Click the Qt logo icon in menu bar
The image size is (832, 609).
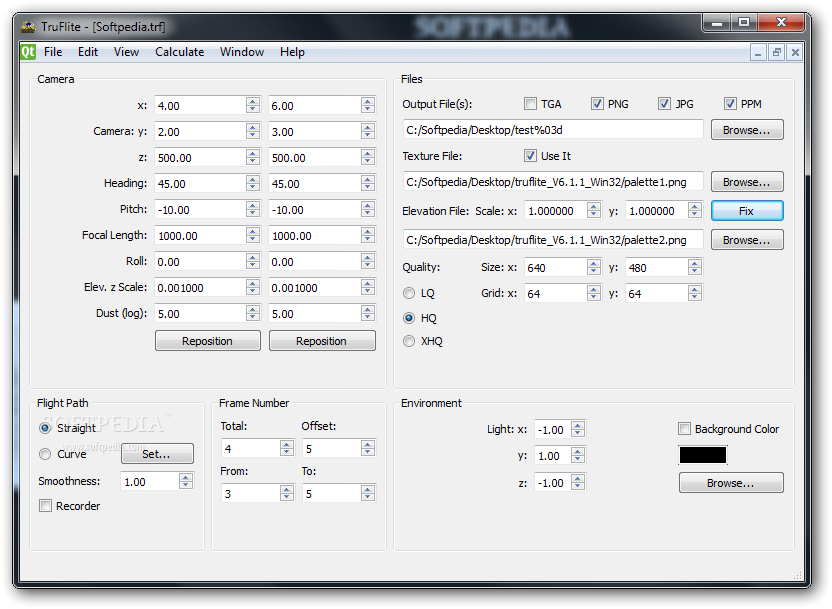28,52
